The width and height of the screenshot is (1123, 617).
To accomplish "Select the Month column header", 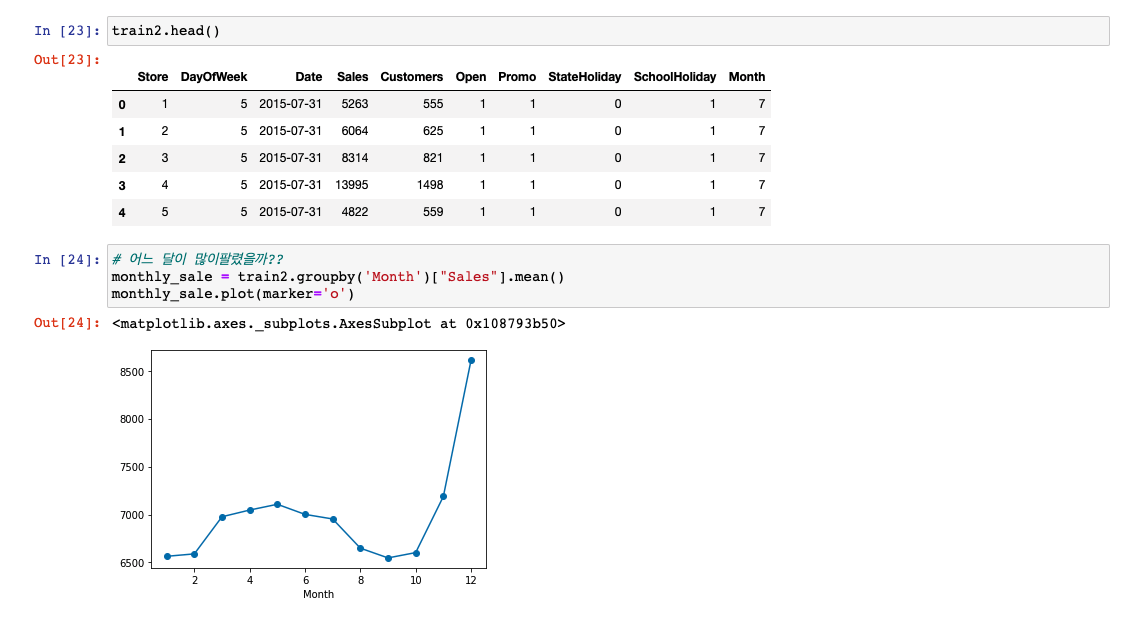I will tap(747, 77).
